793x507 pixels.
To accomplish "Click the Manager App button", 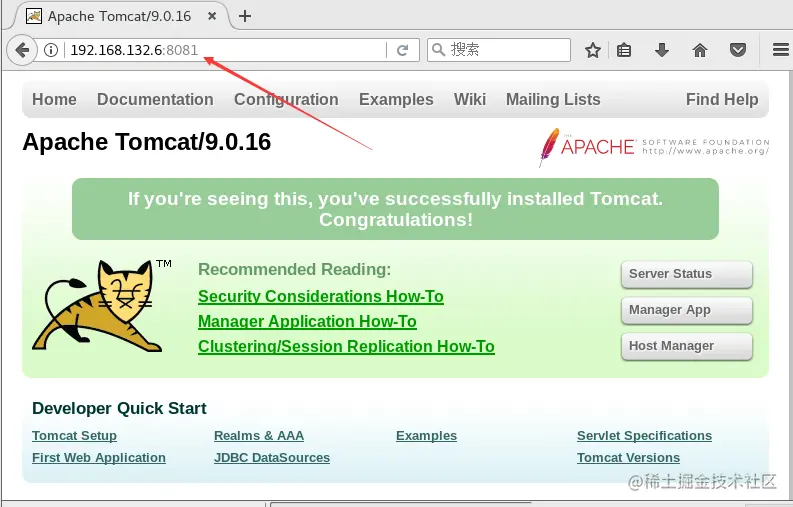I will click(x=687, y=310).
